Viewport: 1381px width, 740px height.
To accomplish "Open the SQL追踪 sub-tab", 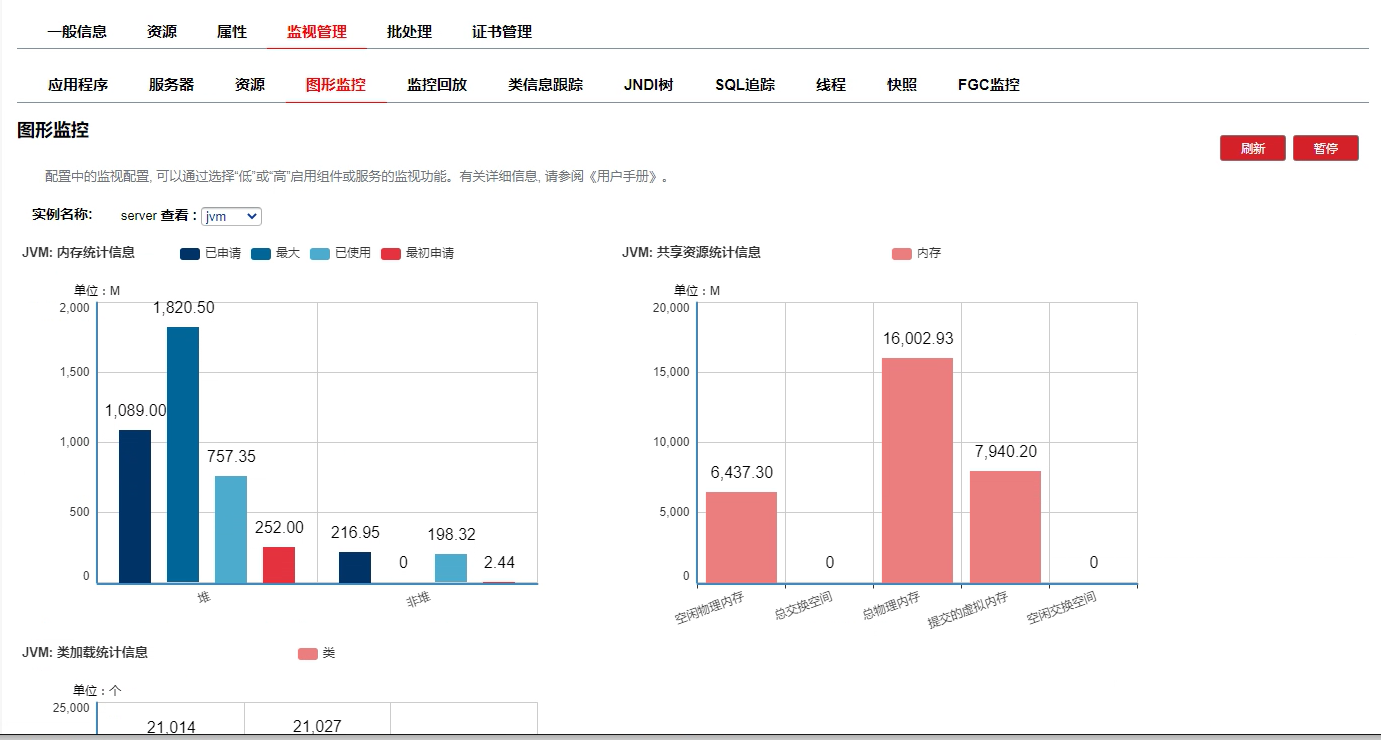I will coord(745,85).
